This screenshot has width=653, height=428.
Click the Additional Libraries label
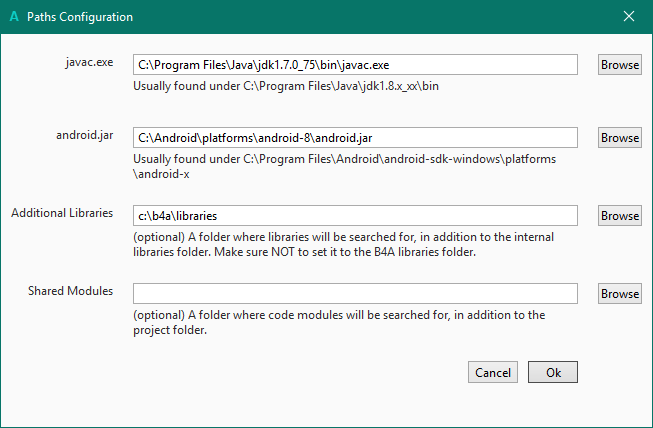pyautogui.click(x=62, y=213)
